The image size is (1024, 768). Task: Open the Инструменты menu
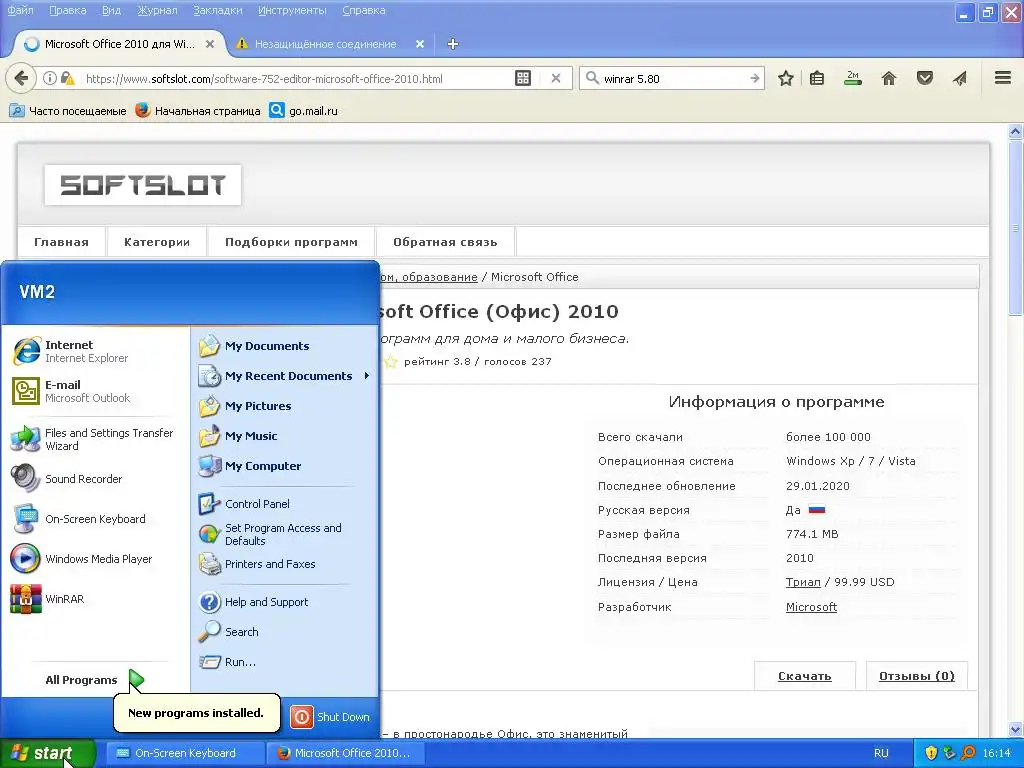click(292, 10)
